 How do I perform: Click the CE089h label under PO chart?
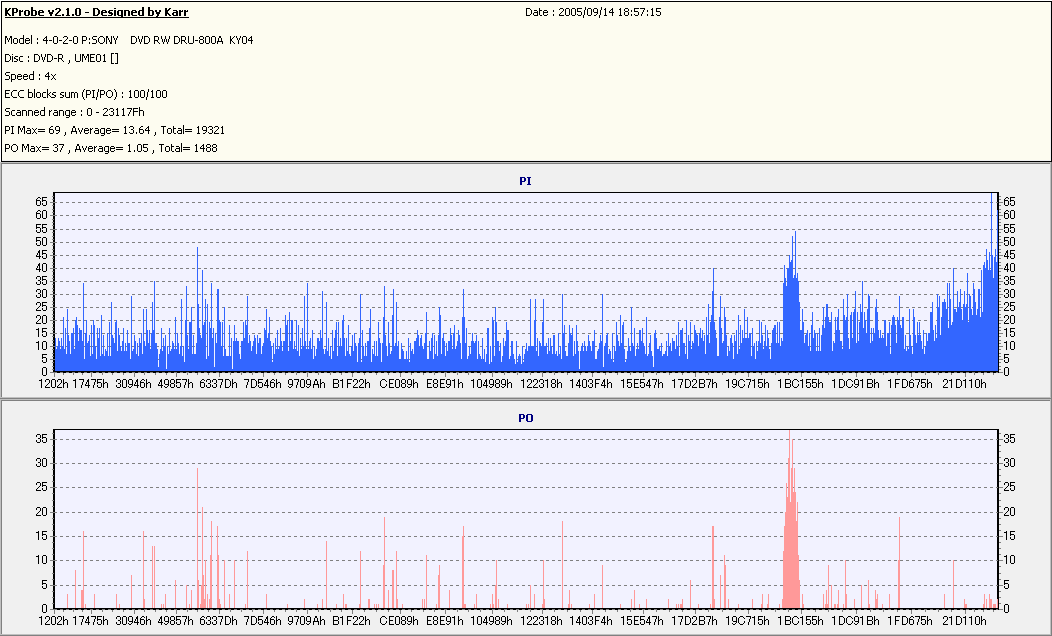(x=399, y=621)
